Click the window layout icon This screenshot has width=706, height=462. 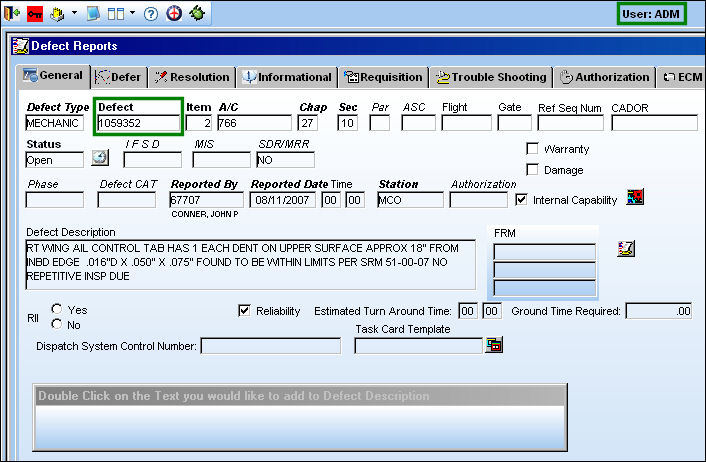coord(116,14)
